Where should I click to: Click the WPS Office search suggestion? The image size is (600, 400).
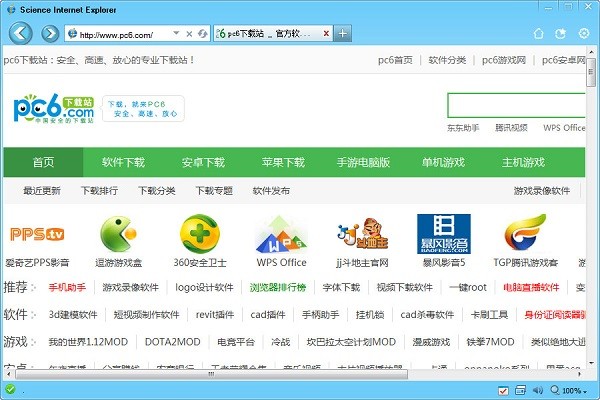point(564,128)
